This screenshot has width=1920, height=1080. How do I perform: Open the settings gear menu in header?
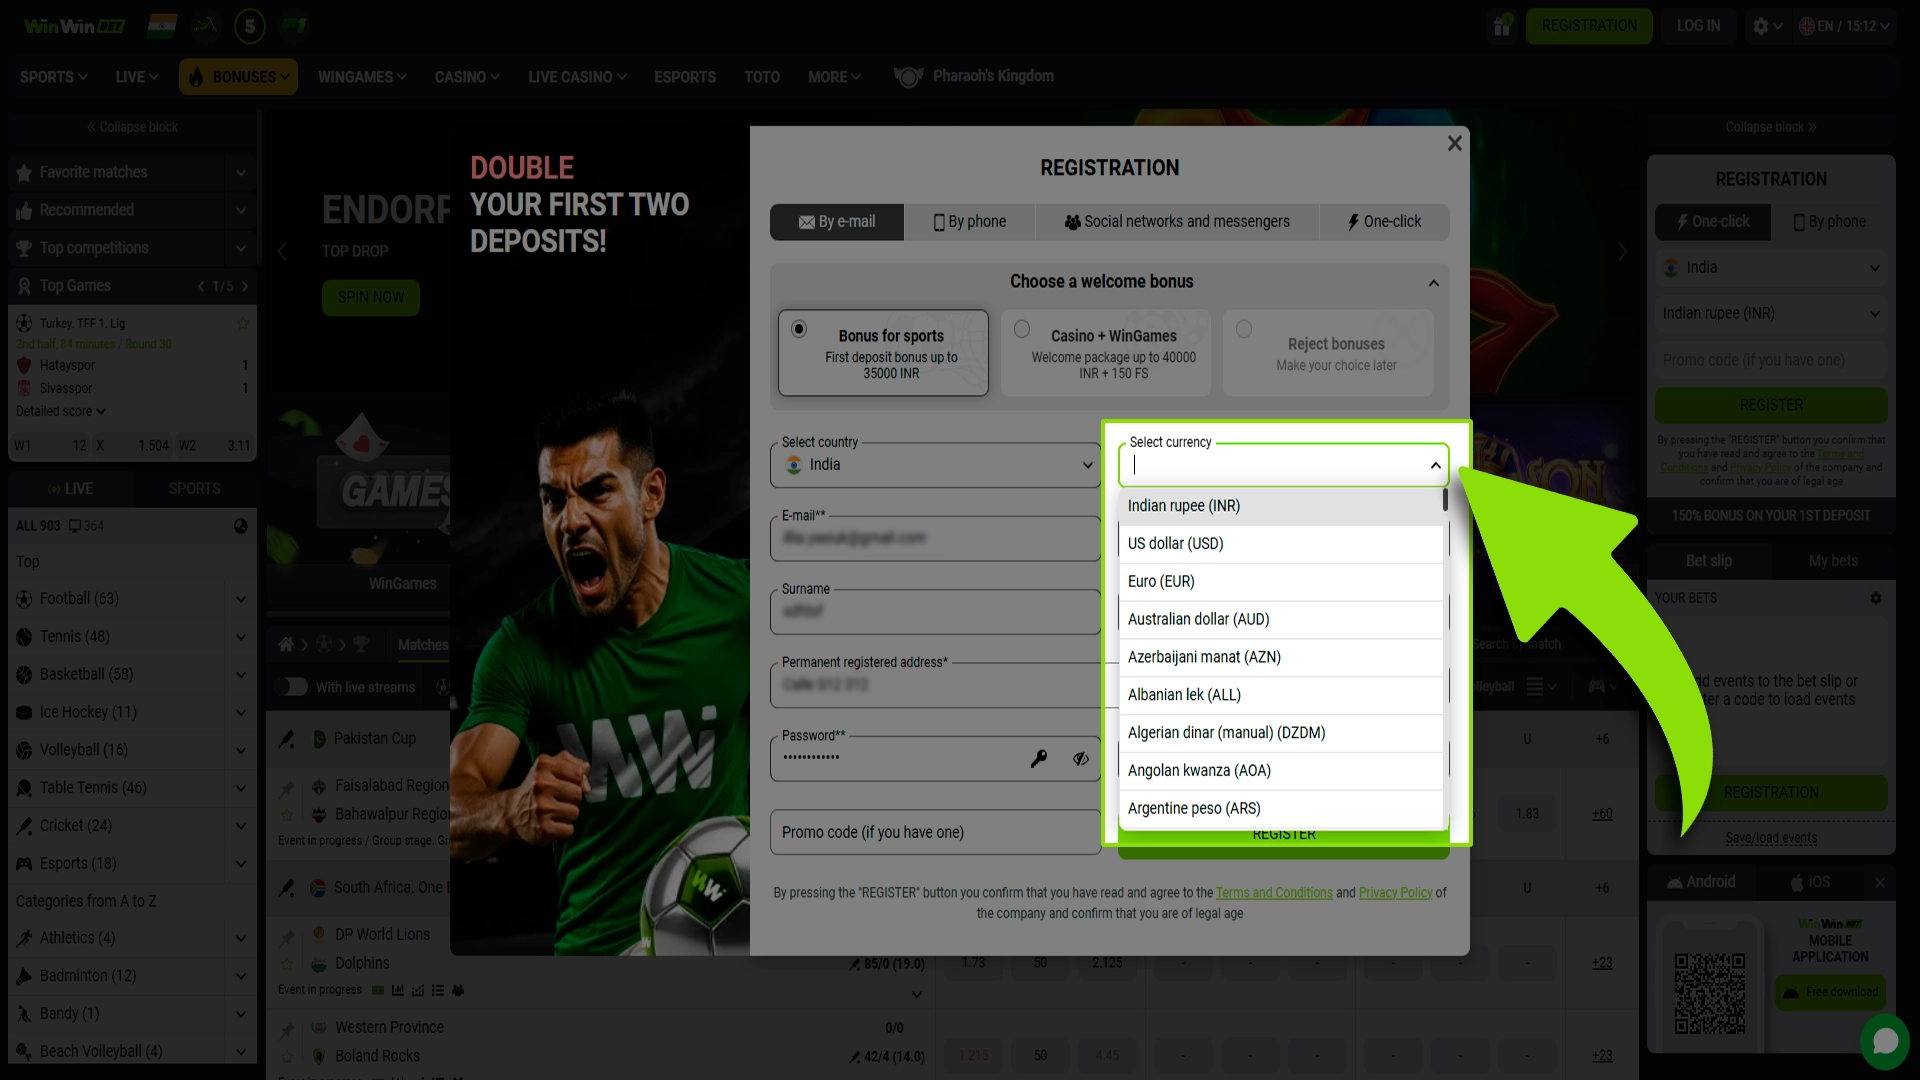click(x=1767, y=26)
